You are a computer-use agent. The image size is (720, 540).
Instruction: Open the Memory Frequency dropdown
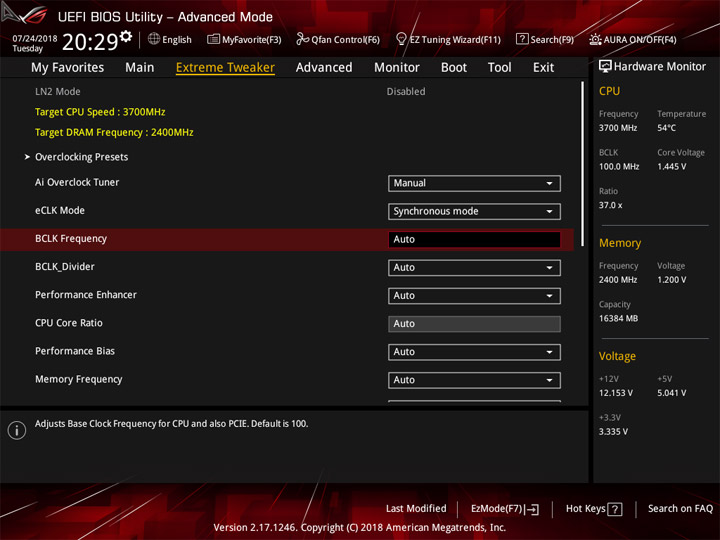point(474,380)
